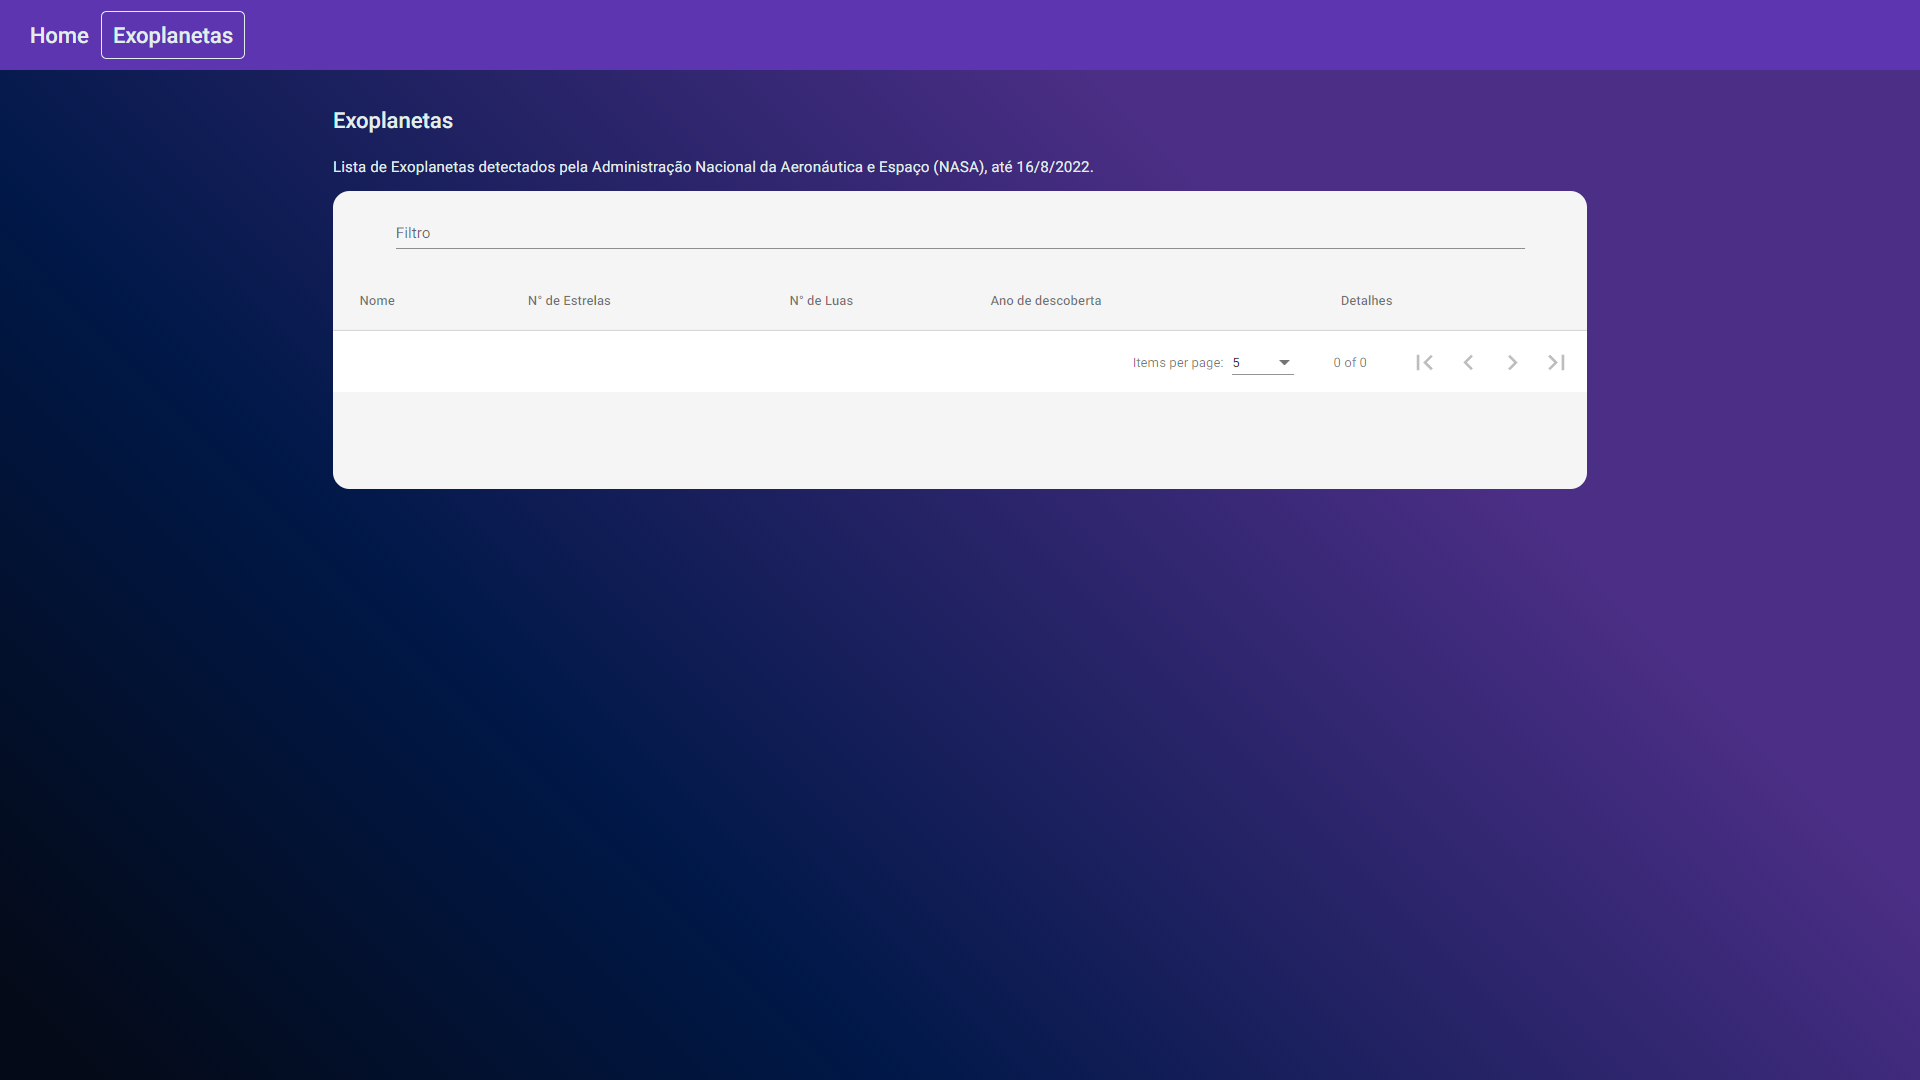Click the Ano de descoberta column header
Viewport: 1920px width, 1080px height.
coord(1046,301)
